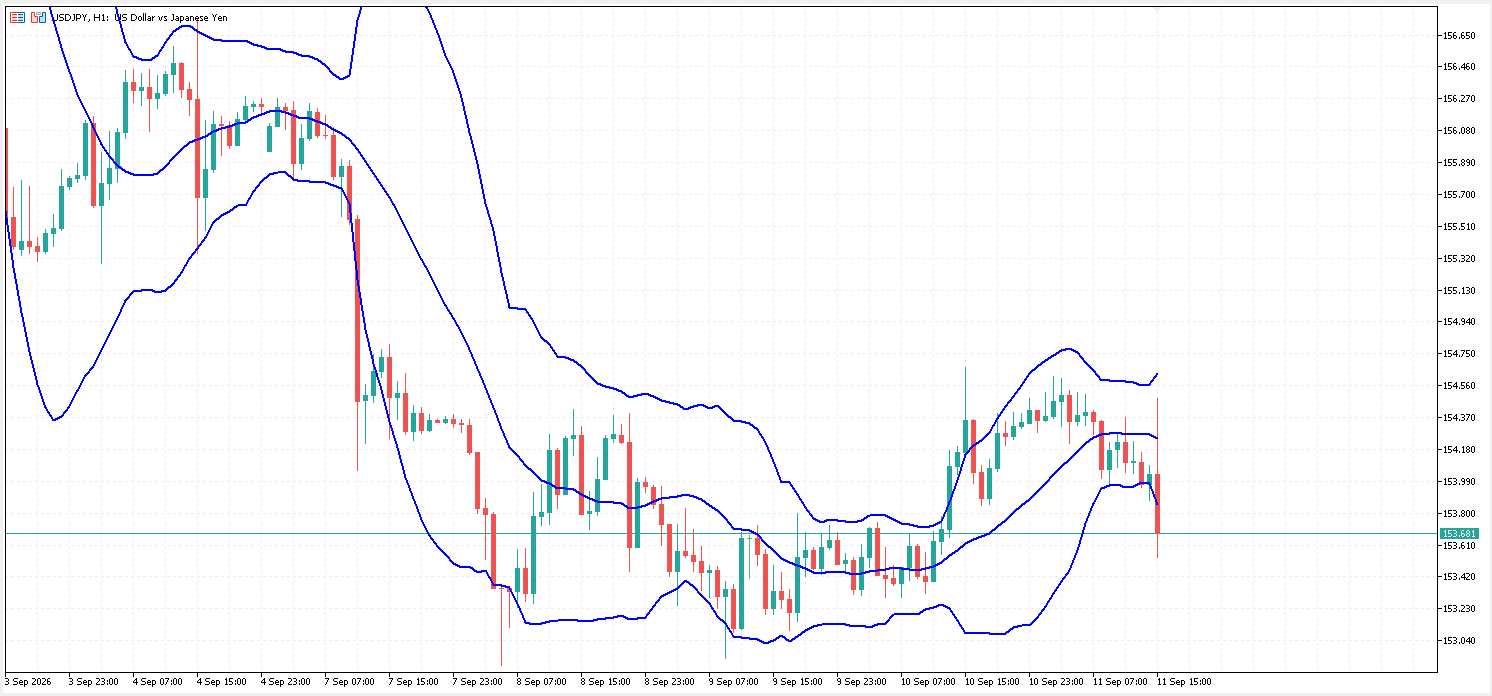Viewport: 1492px width, 696px height.
Task: Click the current price label 153.681
Action: click(1458, 534)
